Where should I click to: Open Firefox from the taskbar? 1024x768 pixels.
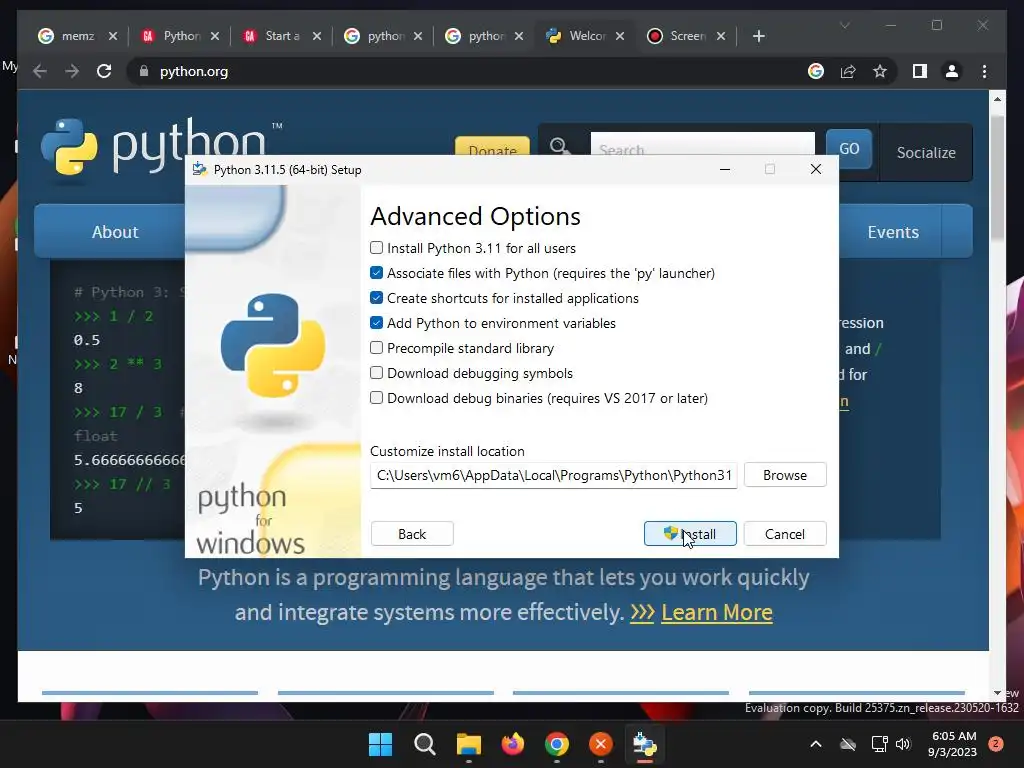513,744
